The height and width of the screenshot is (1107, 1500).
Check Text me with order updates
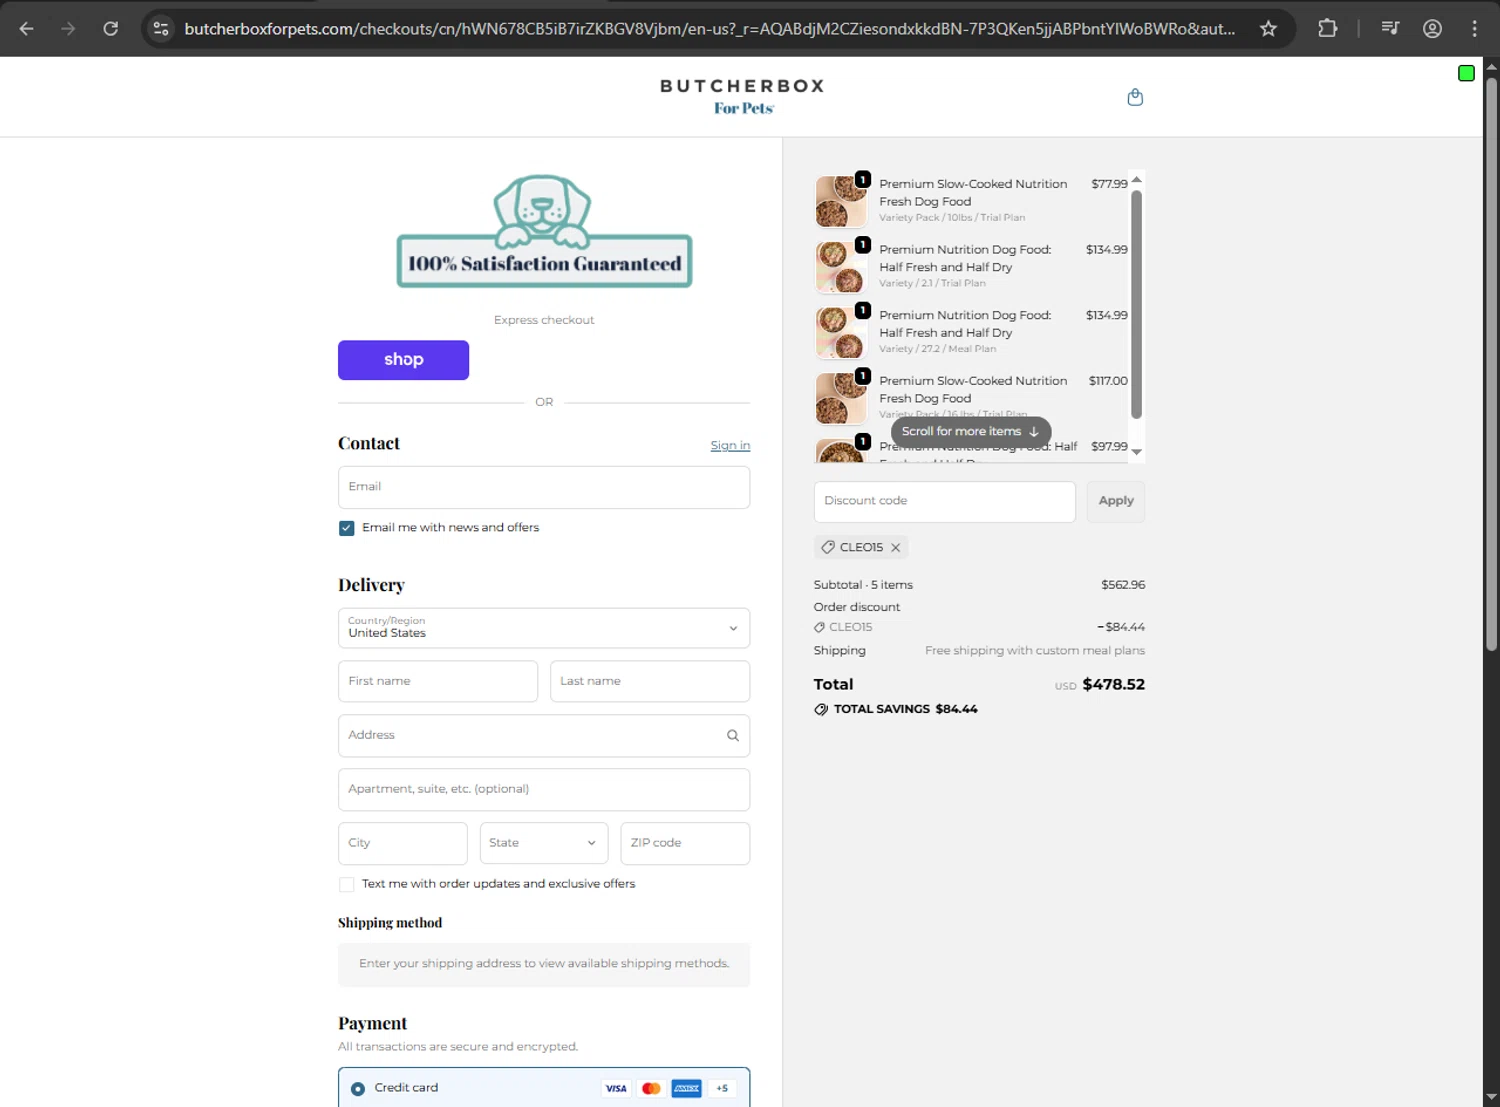coord(346,884)
